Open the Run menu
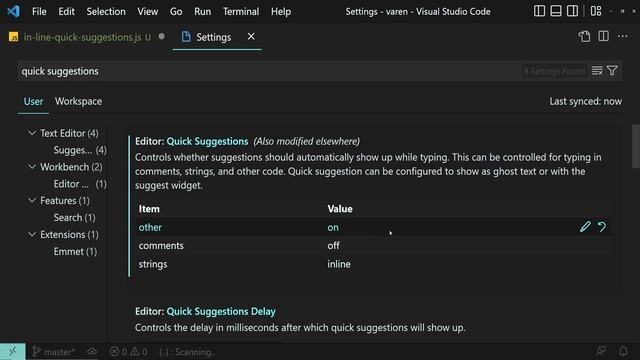Viewport: 640px width, 360px height. pos(202,11)
